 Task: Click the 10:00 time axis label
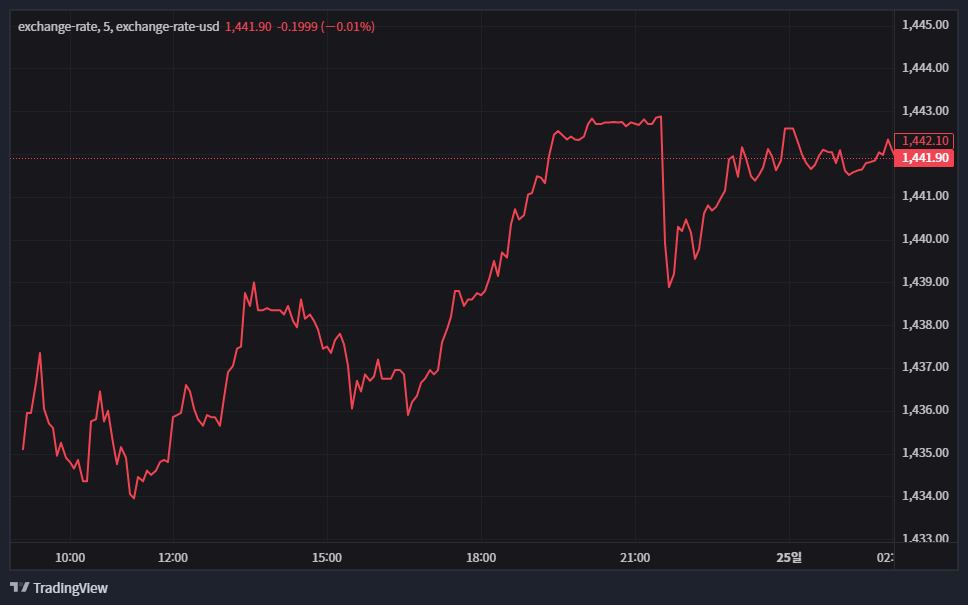coord(70,557)
